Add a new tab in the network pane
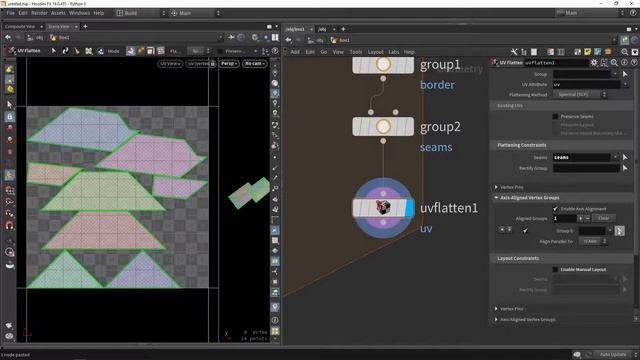The image size is (640, 360). pos(343,29)
